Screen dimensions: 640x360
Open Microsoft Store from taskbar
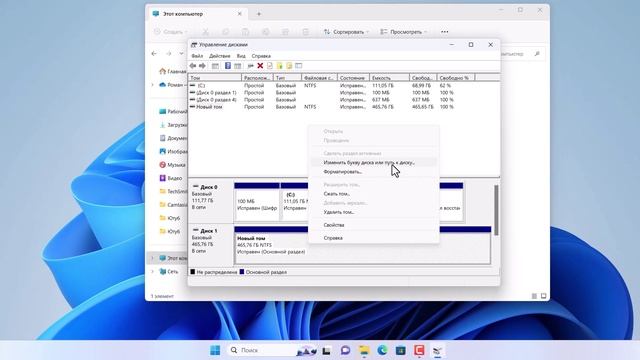point(400,350)
